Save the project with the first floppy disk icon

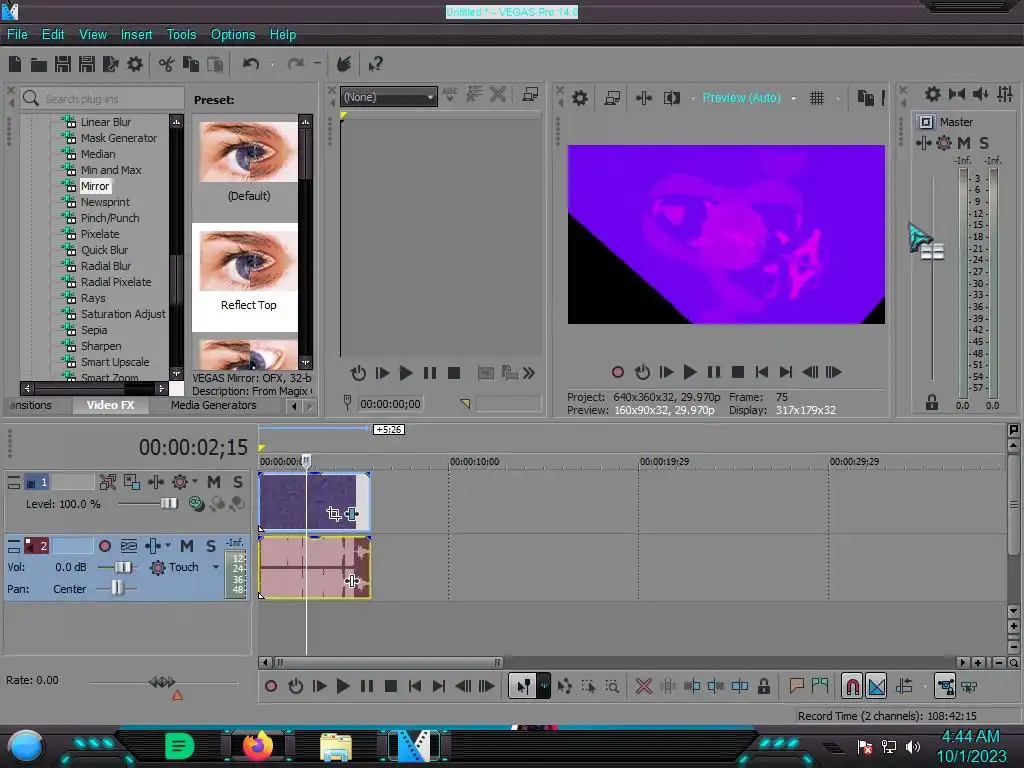click(63, 64)
